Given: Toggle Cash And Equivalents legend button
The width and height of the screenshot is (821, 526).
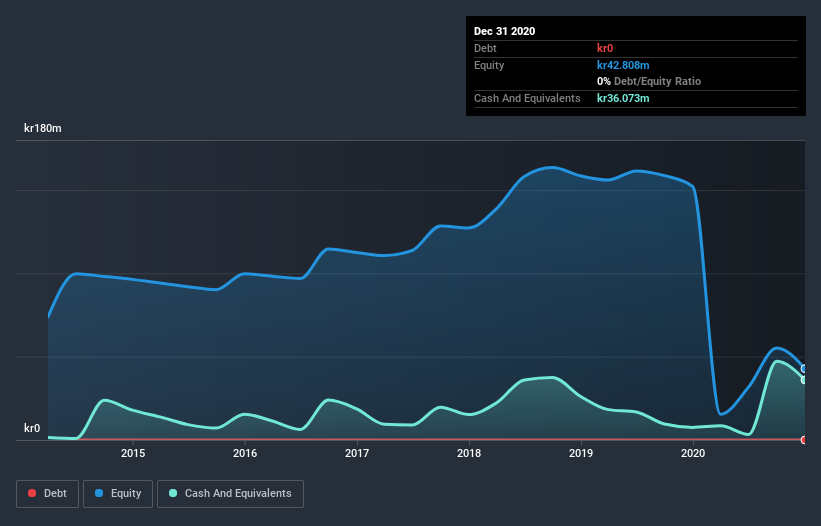Looking at the screenshot, I should click(230, 494).
